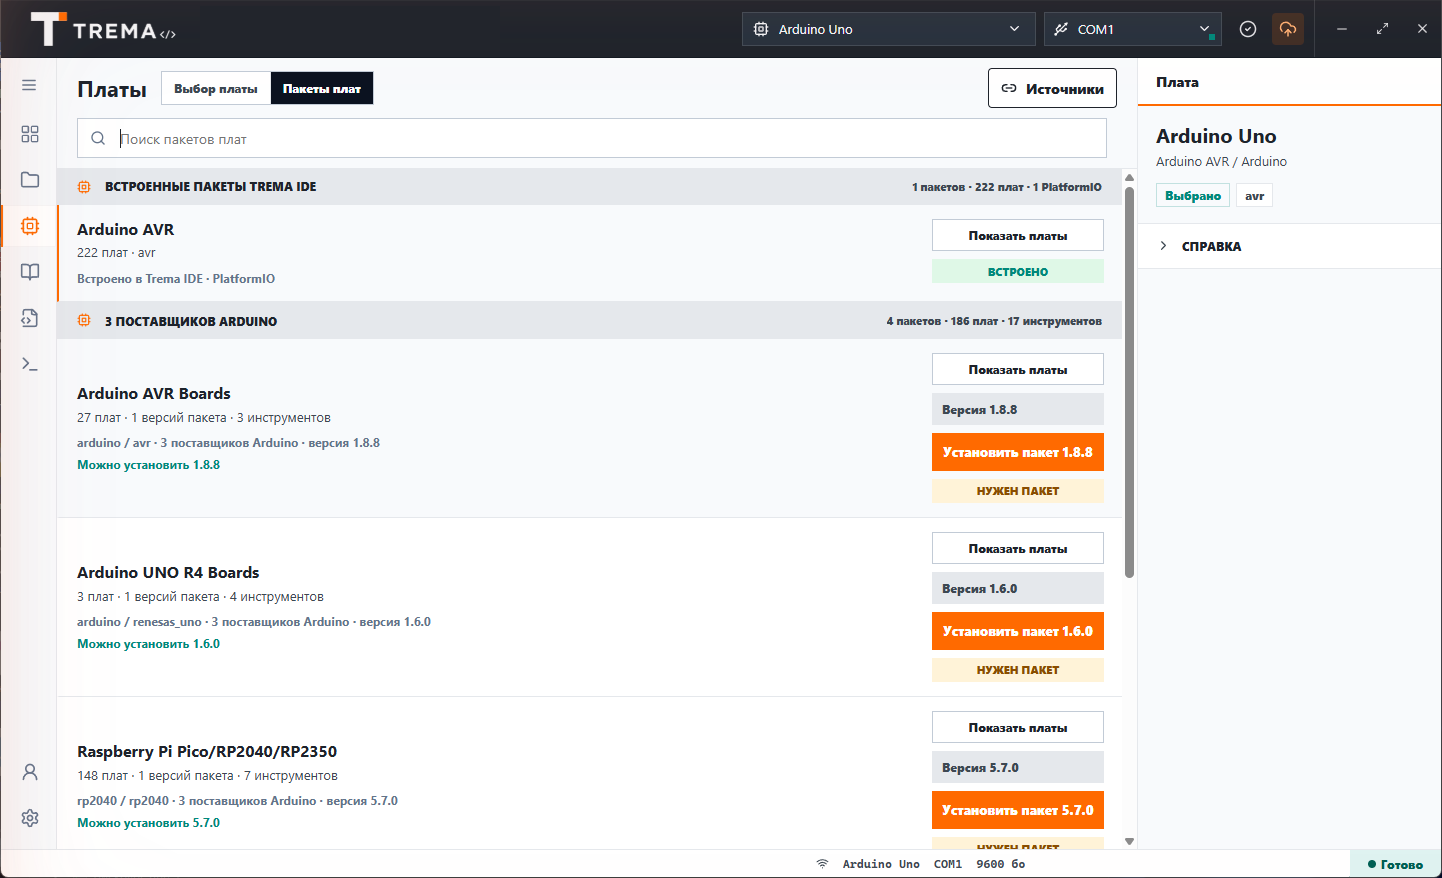The image size is (1442, 878).
Task: Open the folder icon in the sidebar
Action: pos(30,180)
